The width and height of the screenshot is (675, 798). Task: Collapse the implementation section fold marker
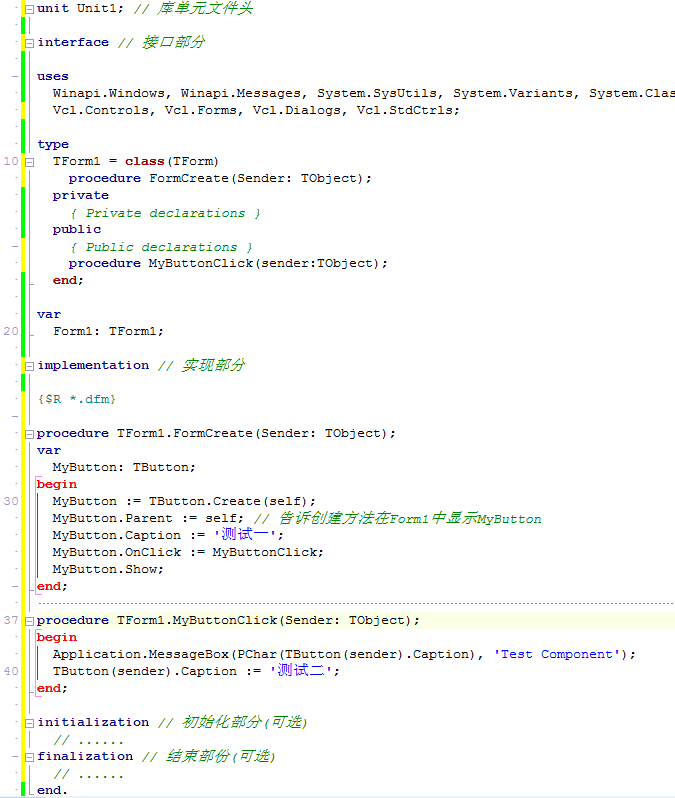pos(29,366)
